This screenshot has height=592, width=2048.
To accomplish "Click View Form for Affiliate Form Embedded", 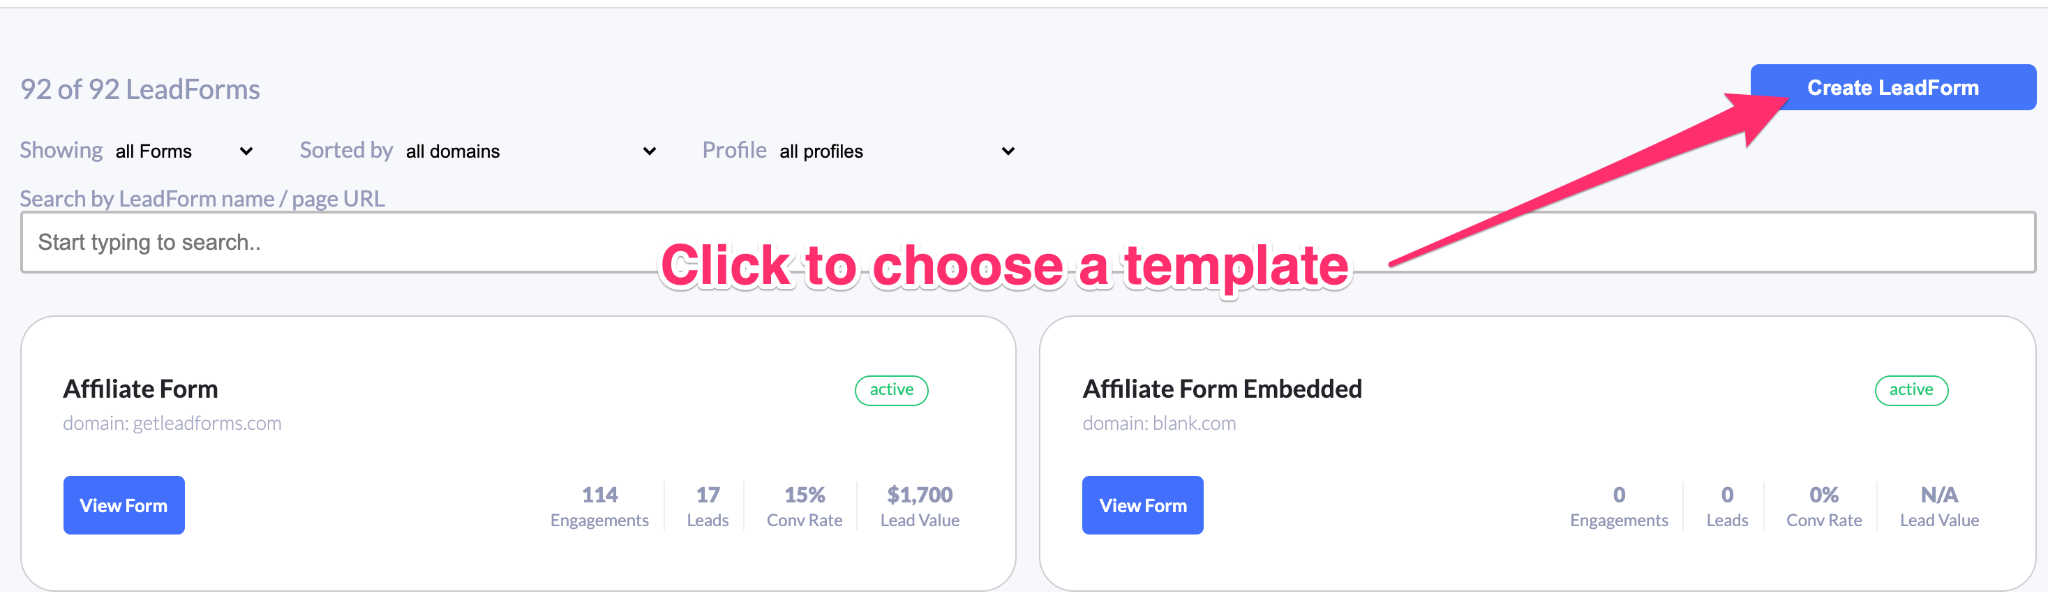I will coord(1142,505).
